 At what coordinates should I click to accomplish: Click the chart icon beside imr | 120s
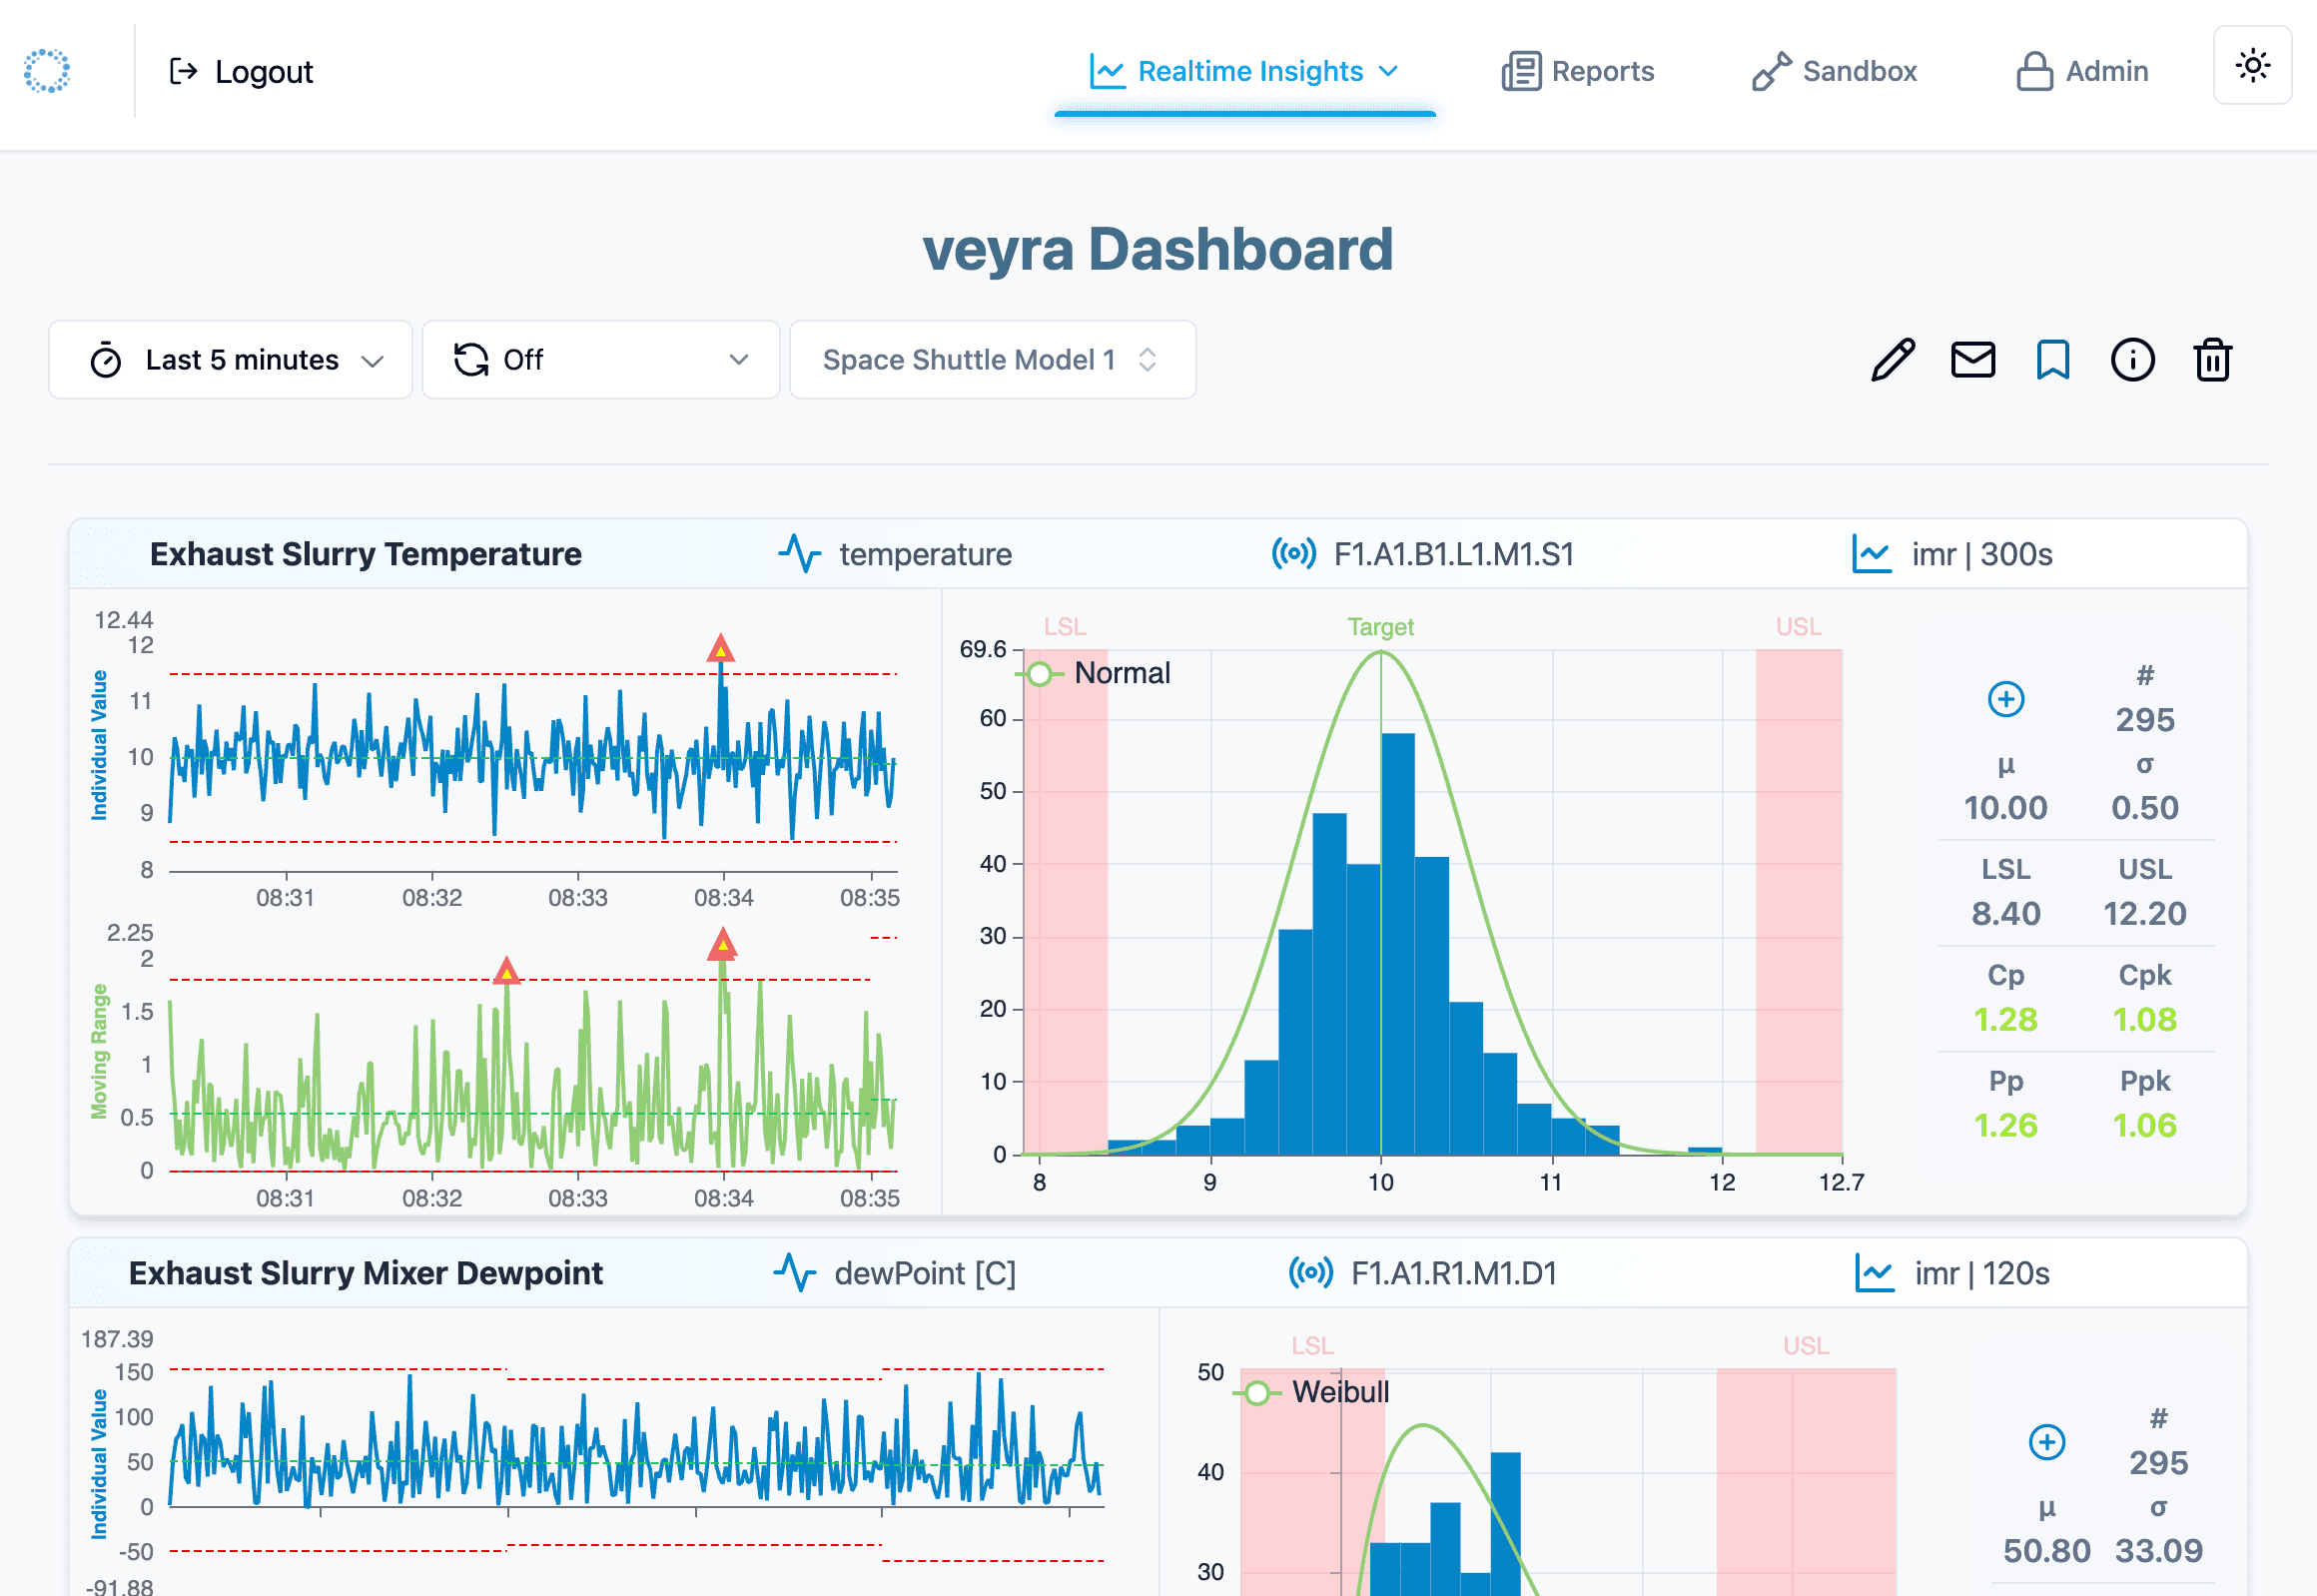(x=1875, y=1273)
